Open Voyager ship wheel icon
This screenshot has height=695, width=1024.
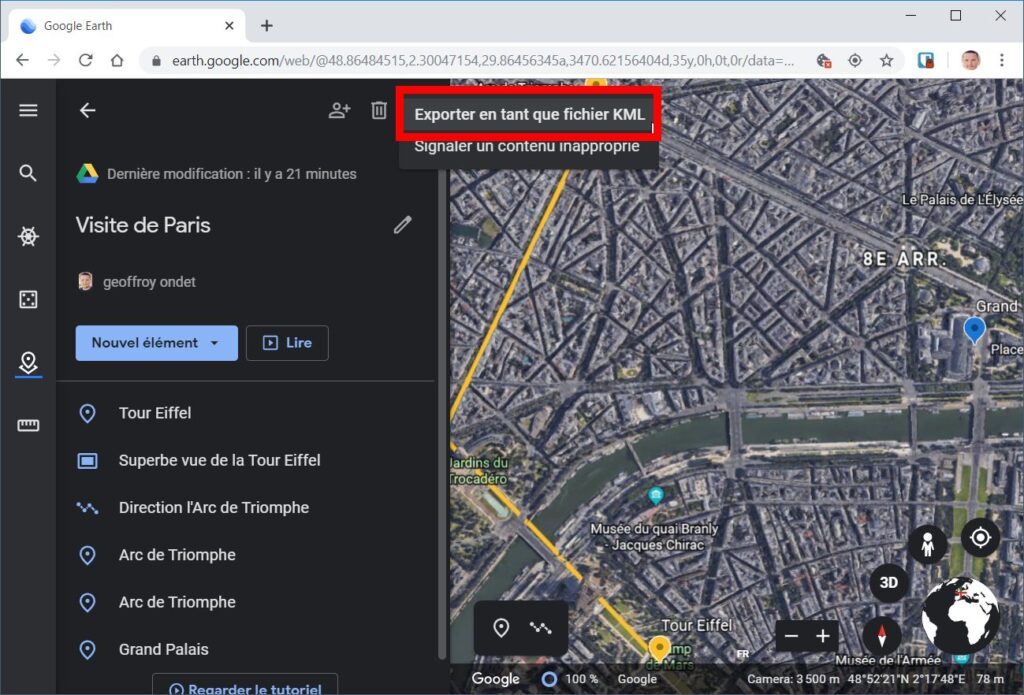point(28,236)
